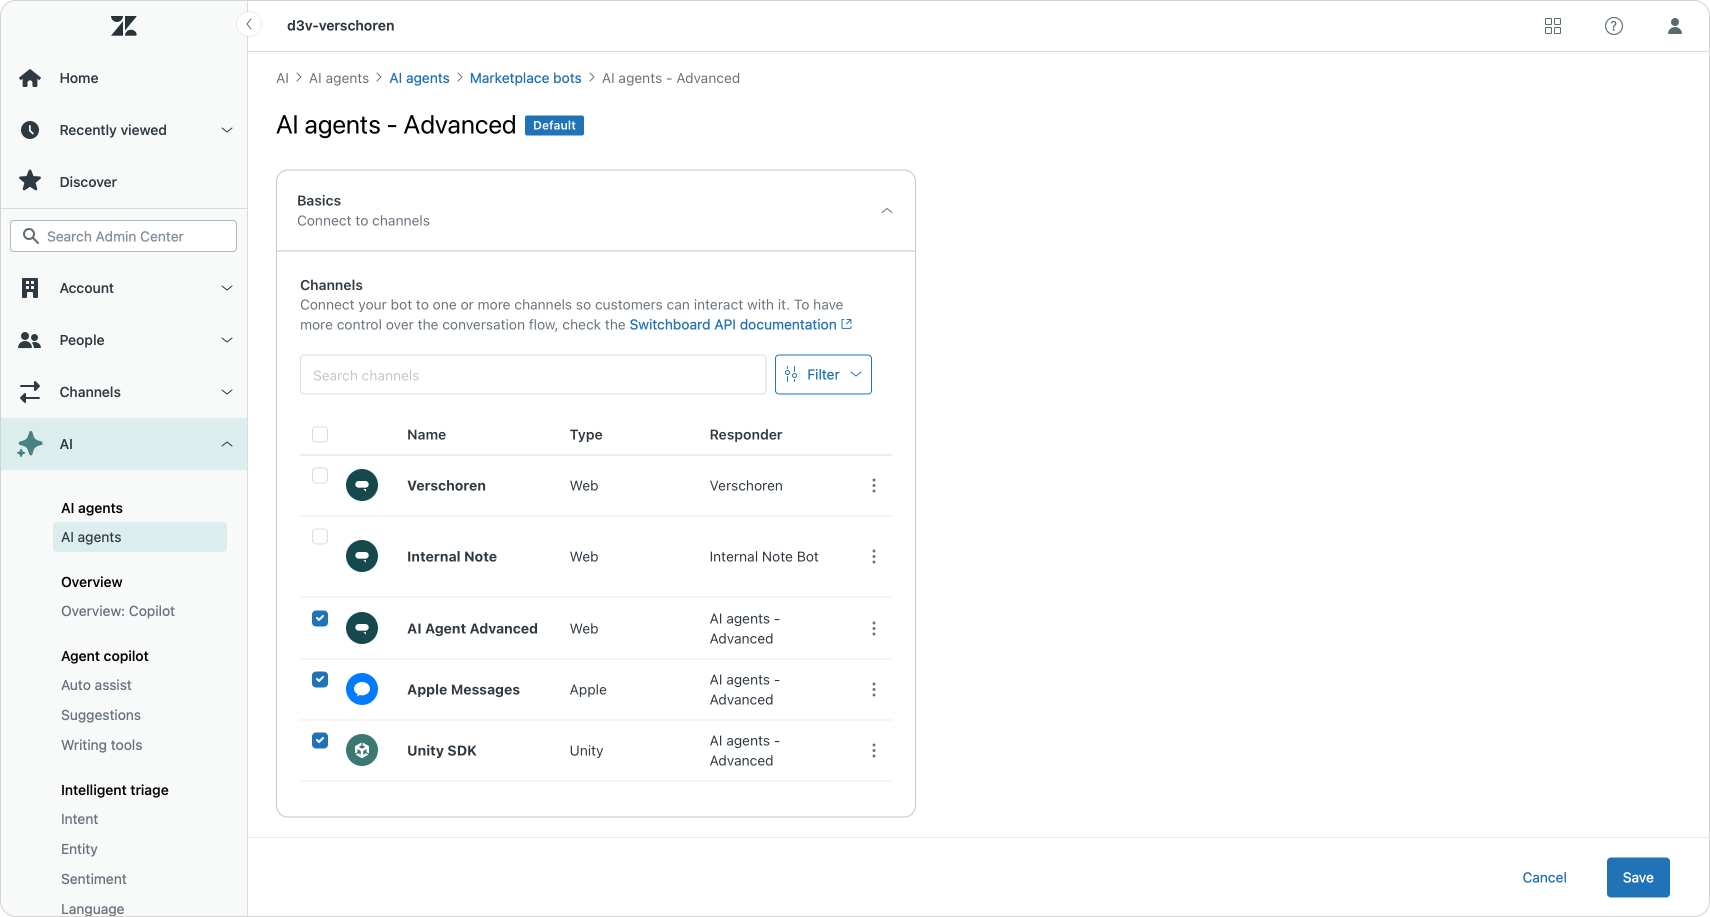
Task: Uncheck the AI Agent Advanced checkbox
Action: (320, 618)
